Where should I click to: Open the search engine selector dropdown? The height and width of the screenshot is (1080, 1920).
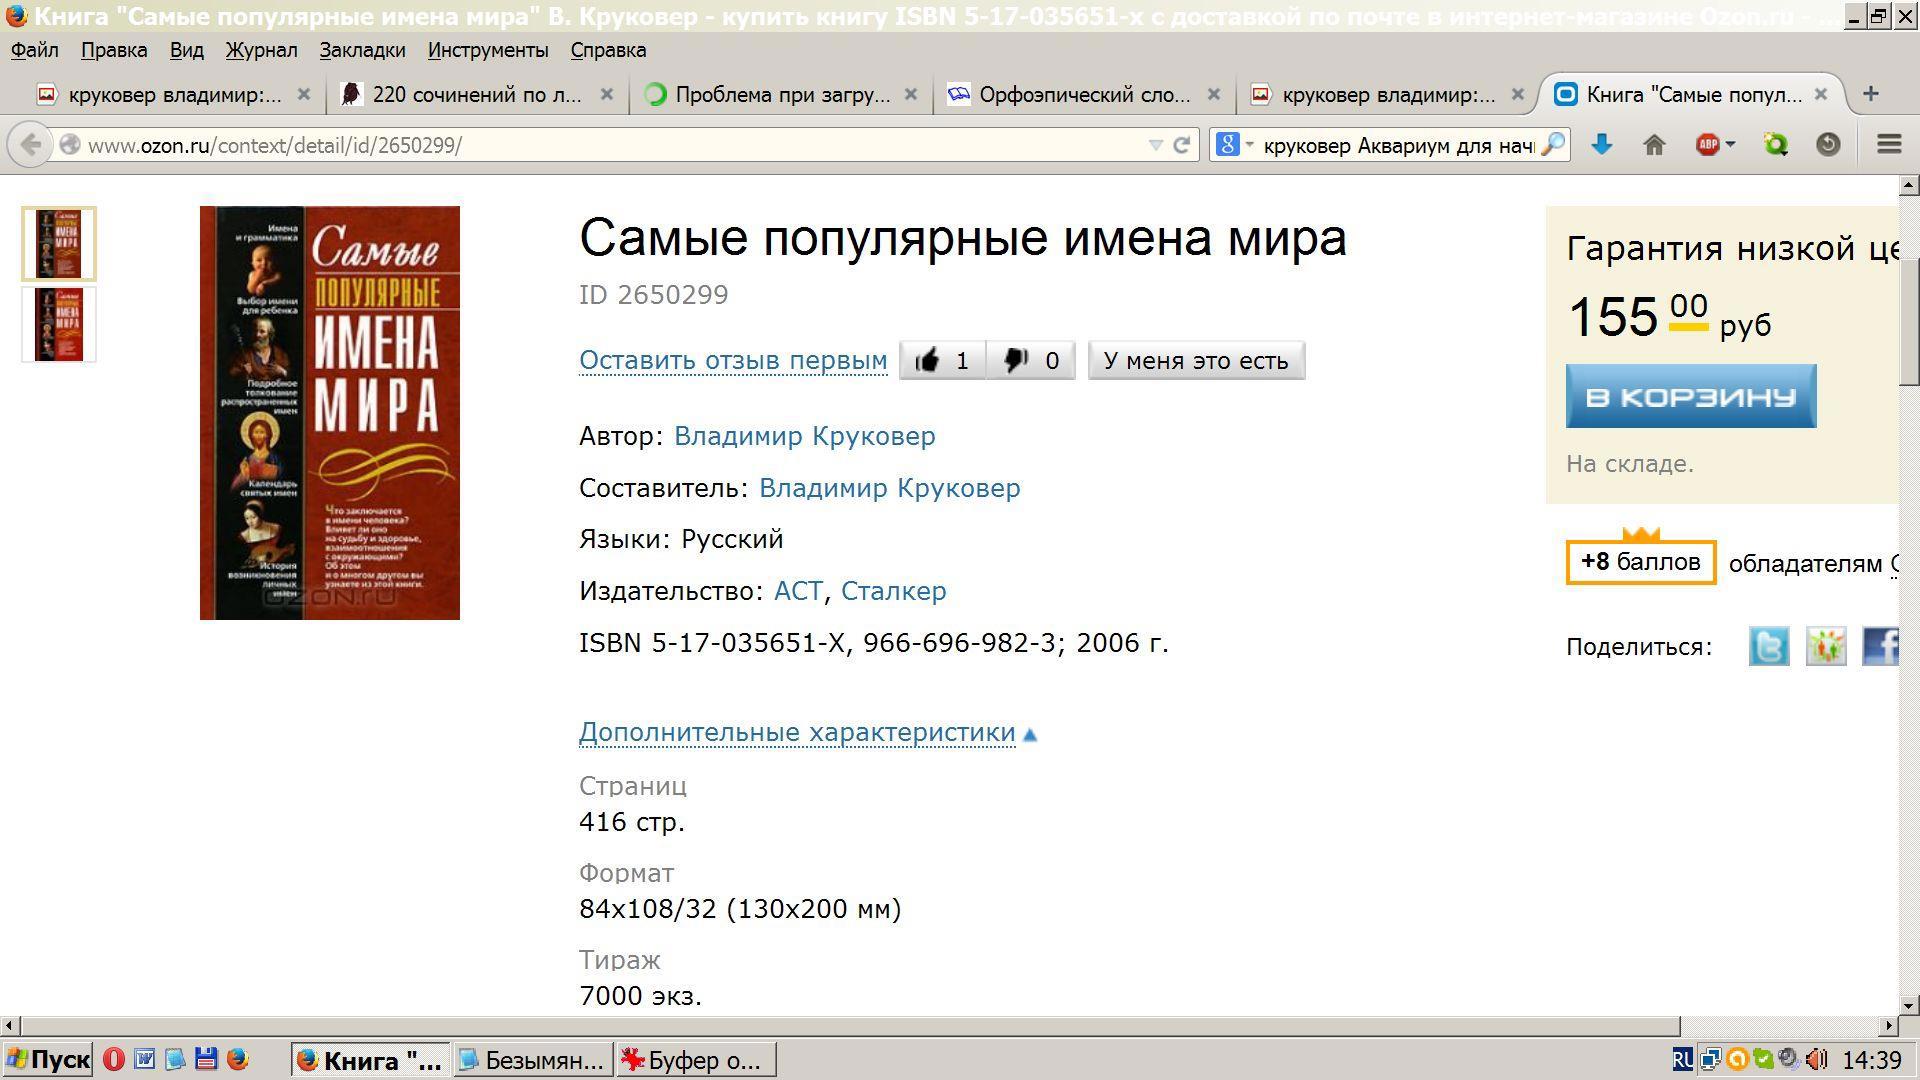pyautogui.click(x=1233, y=145)
